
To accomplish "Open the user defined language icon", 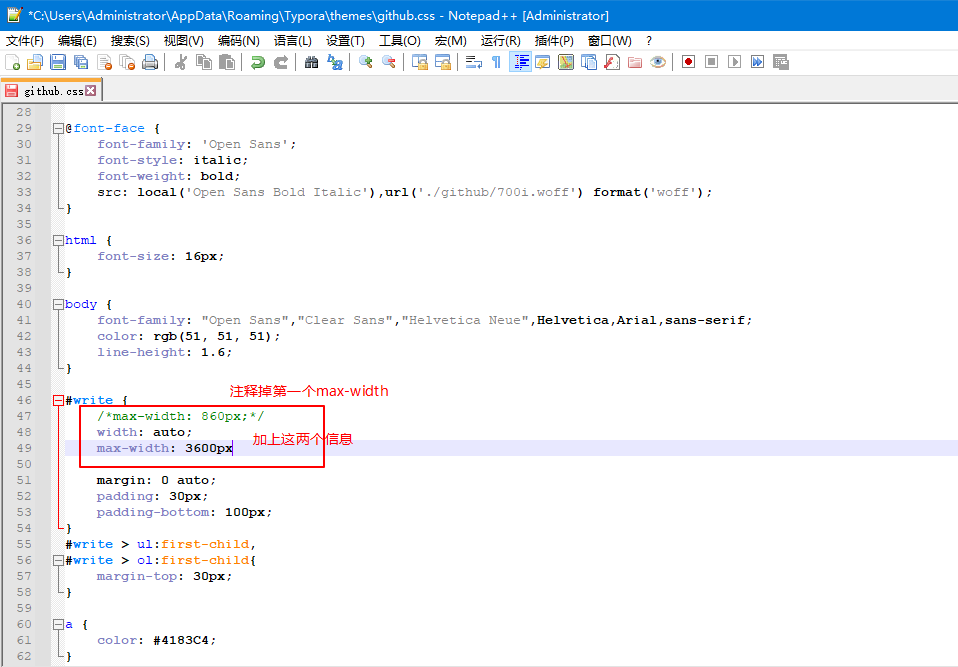I will click(543, 62).
